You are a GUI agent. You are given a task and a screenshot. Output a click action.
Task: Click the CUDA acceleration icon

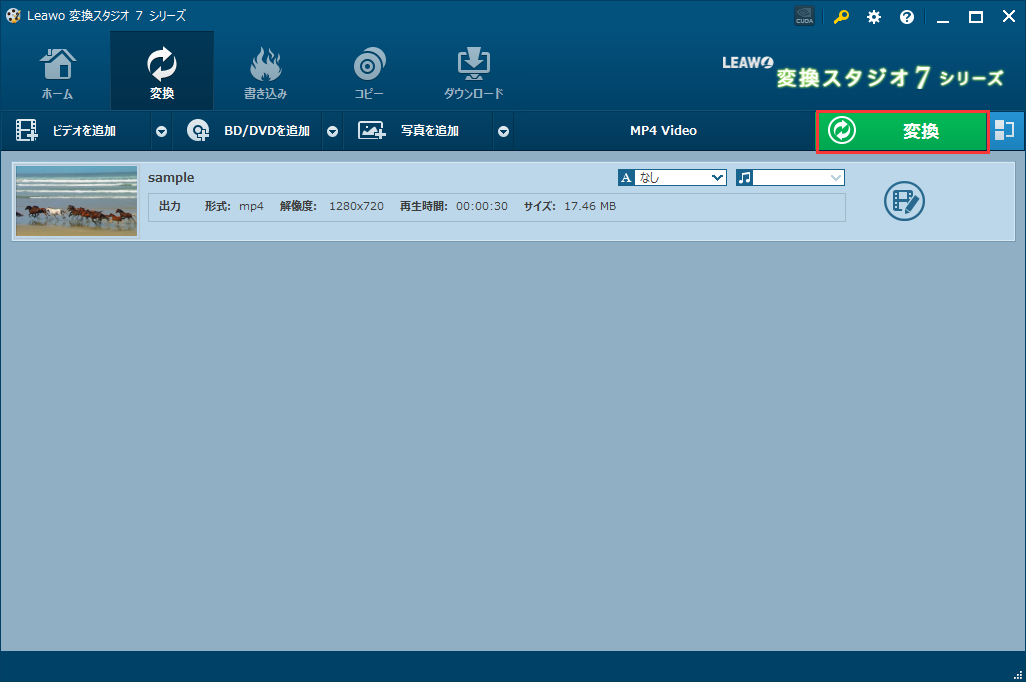(x=804, y=16)
